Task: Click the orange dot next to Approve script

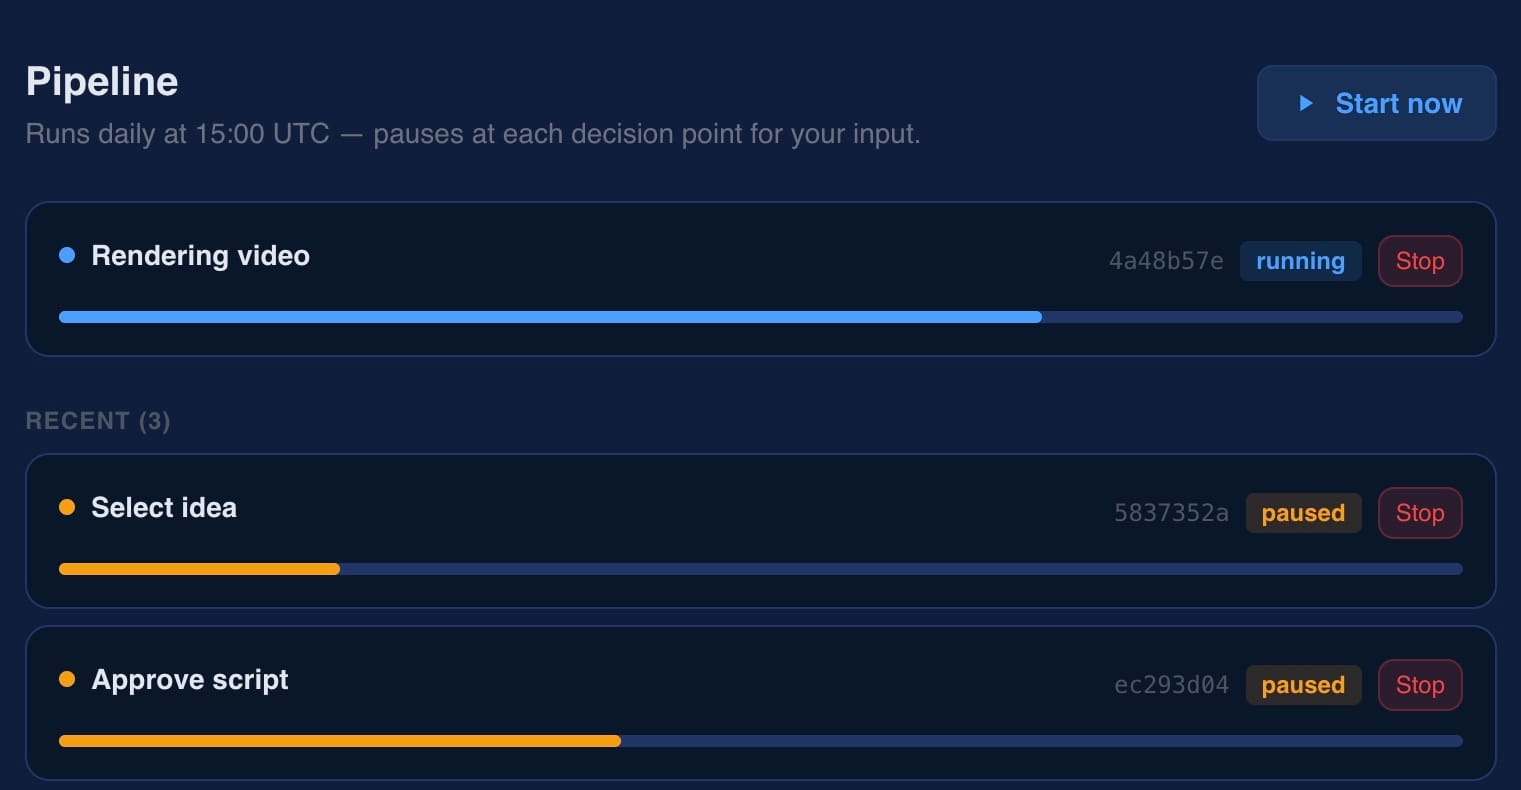Action: pyautogui.click(x=67, y=679)
